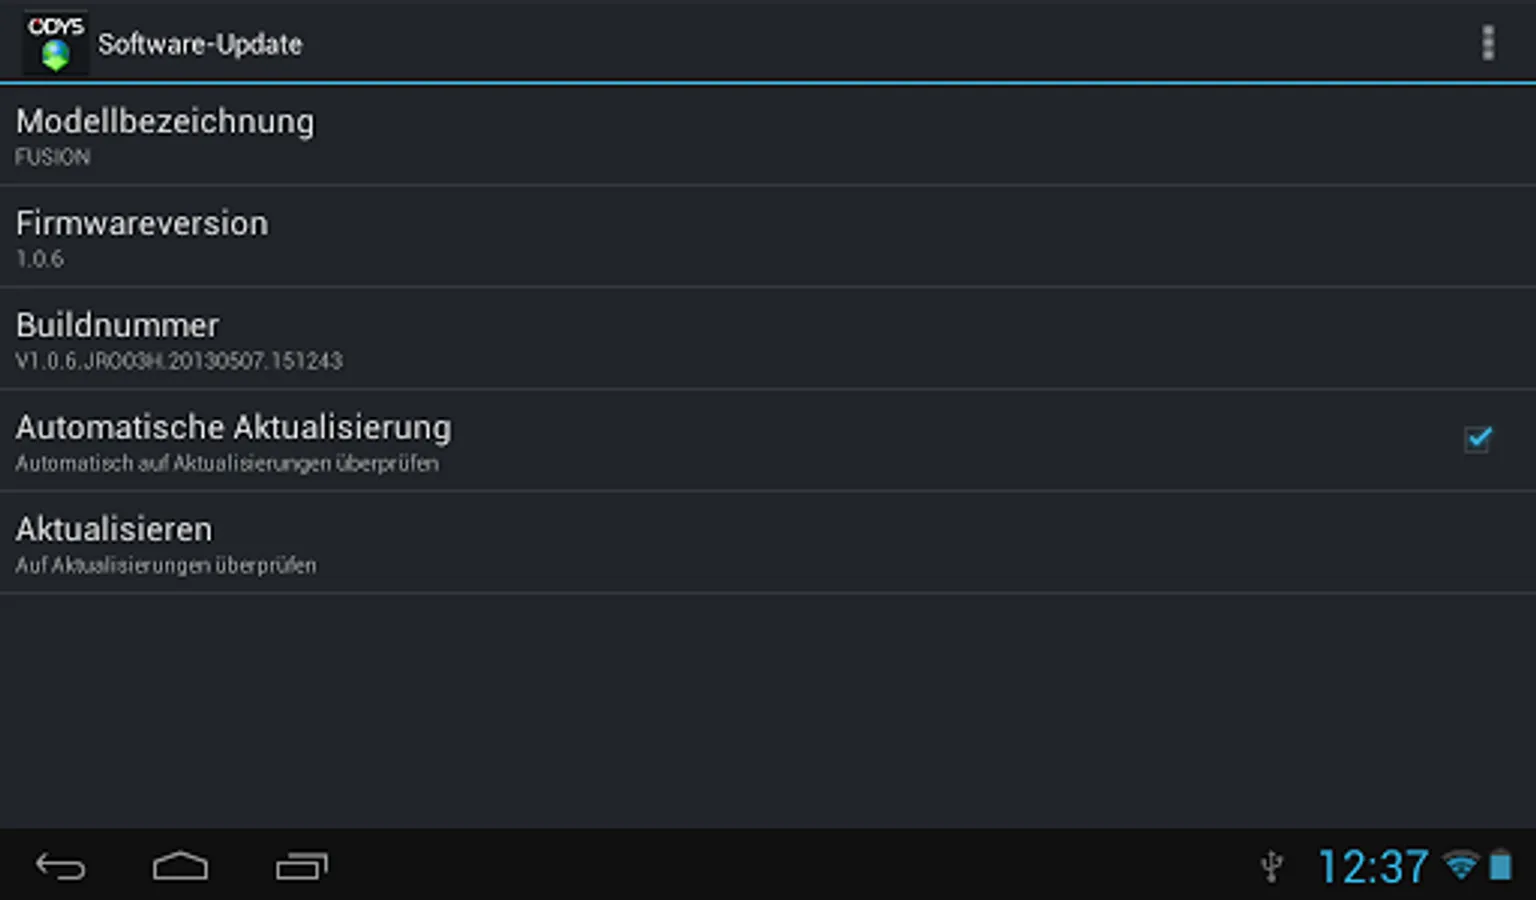Click the Wi-Fi signal status icon
Viewport: 1536px width, 900px height.
(1461, 865)
